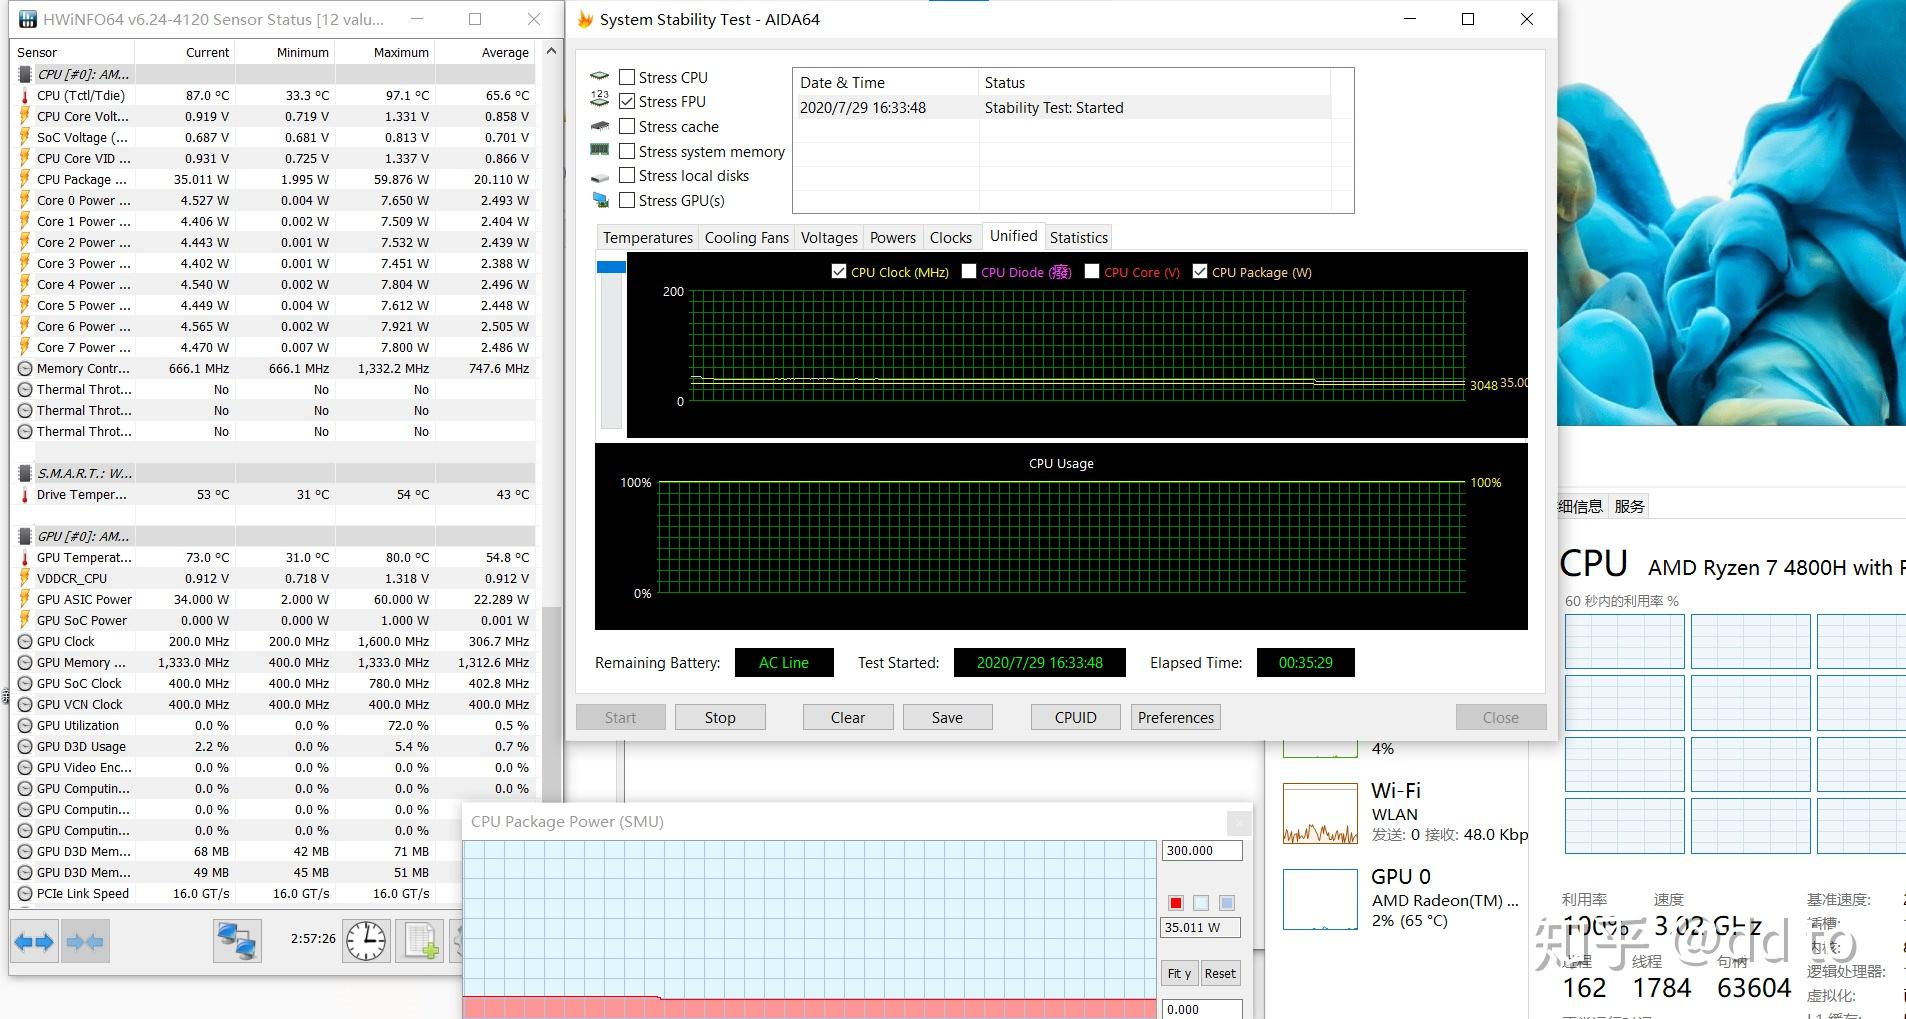The height and width of the screenshot is (1019, 1906).
Task: Switch to the Powers tab
Action: tap(893, 237)
